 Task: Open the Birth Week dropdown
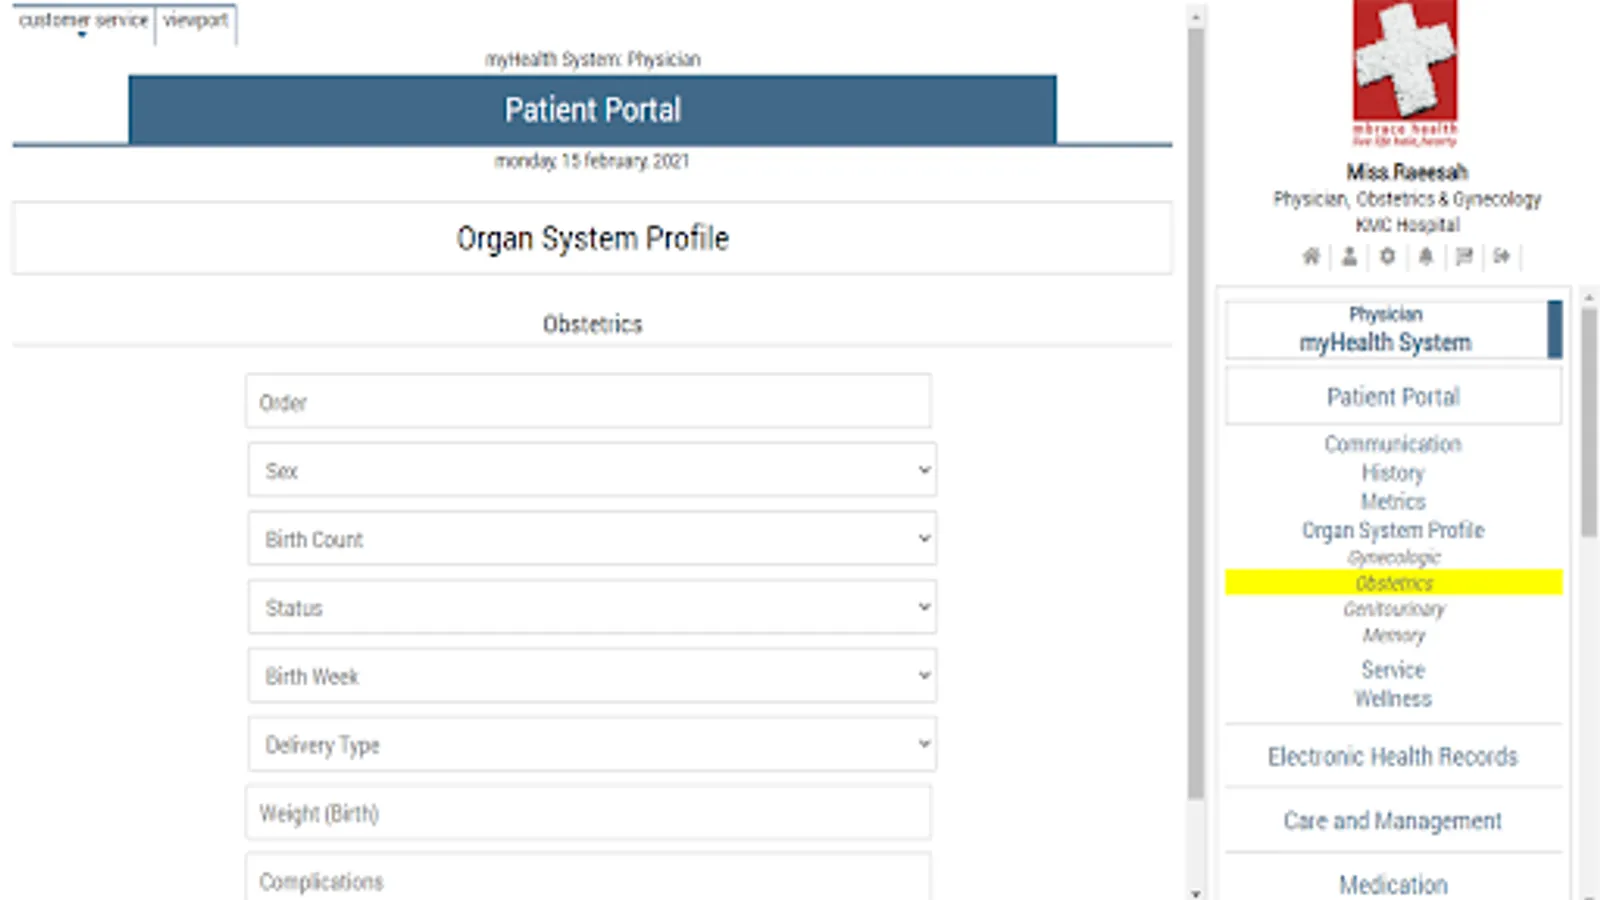click(592, 676)
